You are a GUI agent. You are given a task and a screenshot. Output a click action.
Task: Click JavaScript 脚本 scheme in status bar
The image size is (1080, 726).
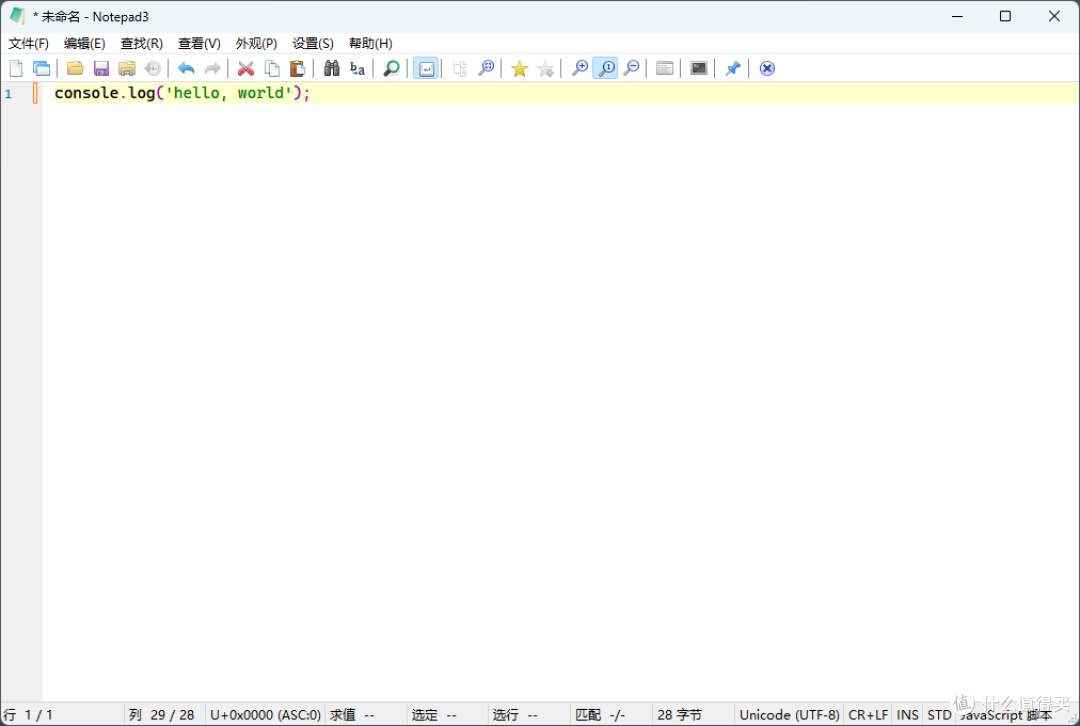coord(1006,715)
